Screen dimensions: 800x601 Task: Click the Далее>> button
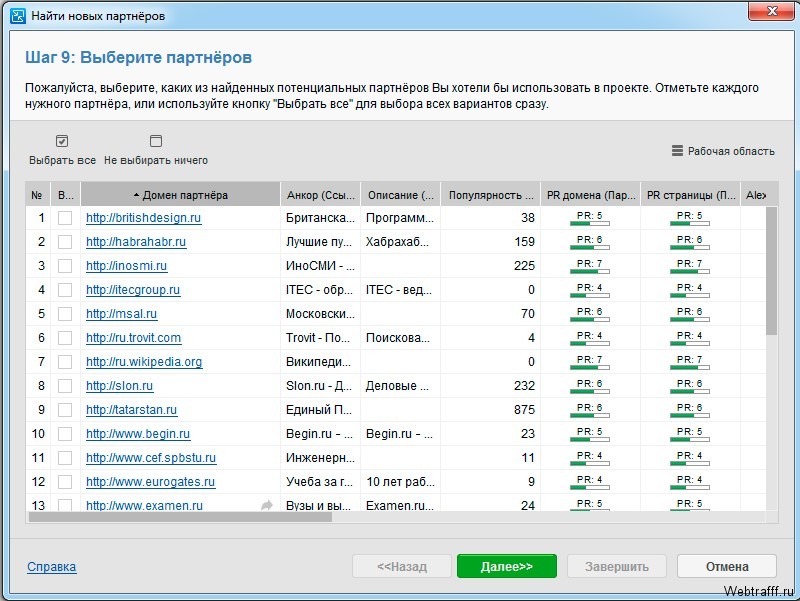507,566
